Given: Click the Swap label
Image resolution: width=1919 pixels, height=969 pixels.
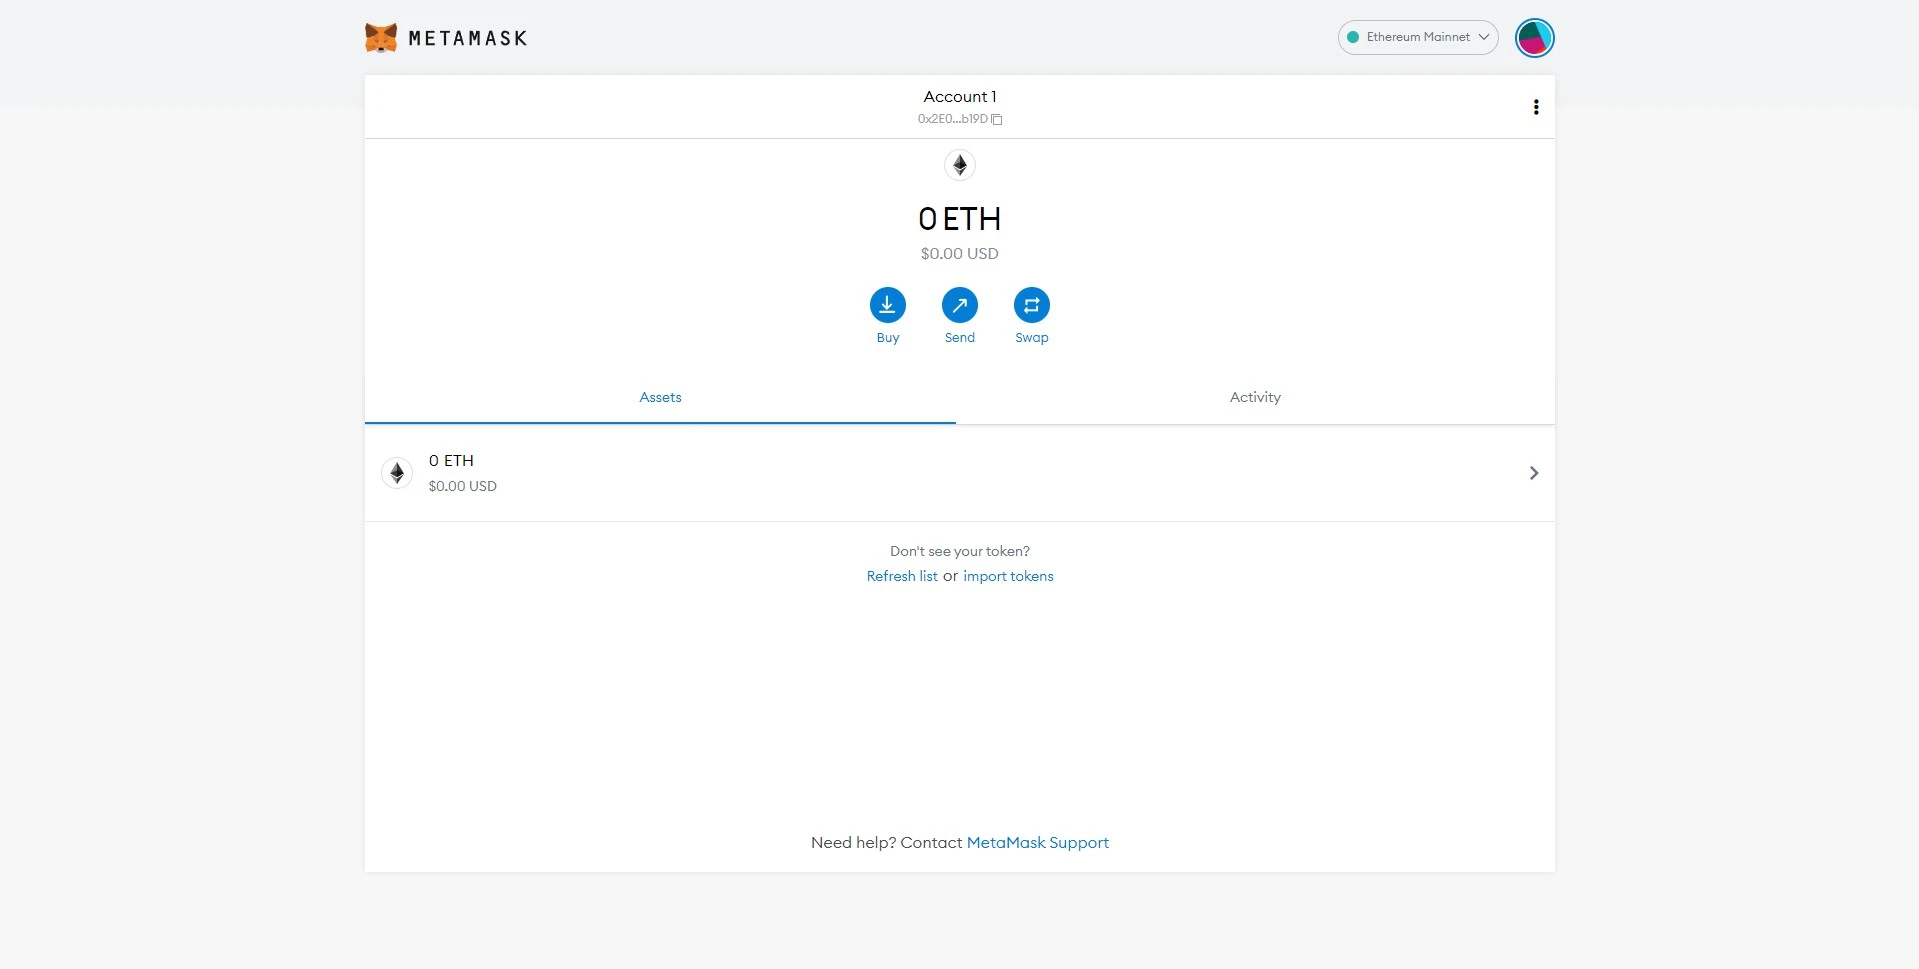Looking at the screenshot, I should pos(1032,338).
